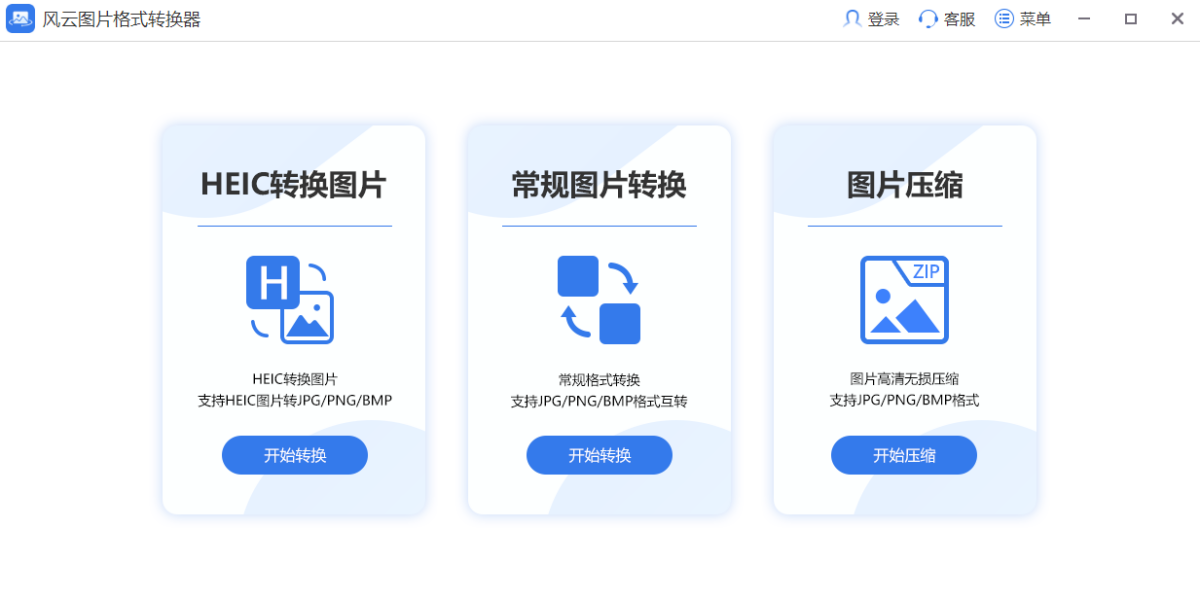The height and width of the screenshot is (600, 1200).
Task: Click the person-shaped login icon
Action: (x=851, y=18)
